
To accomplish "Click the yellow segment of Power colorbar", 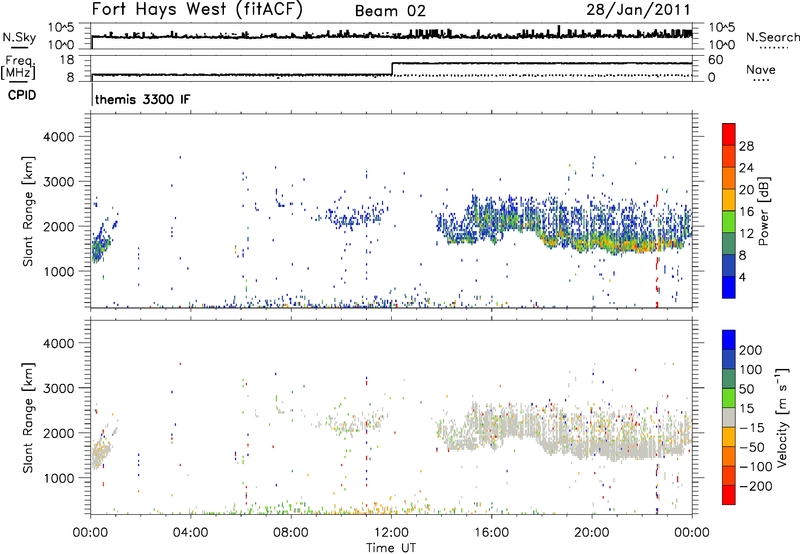I will pyautogui.click(x=729, y=199).
